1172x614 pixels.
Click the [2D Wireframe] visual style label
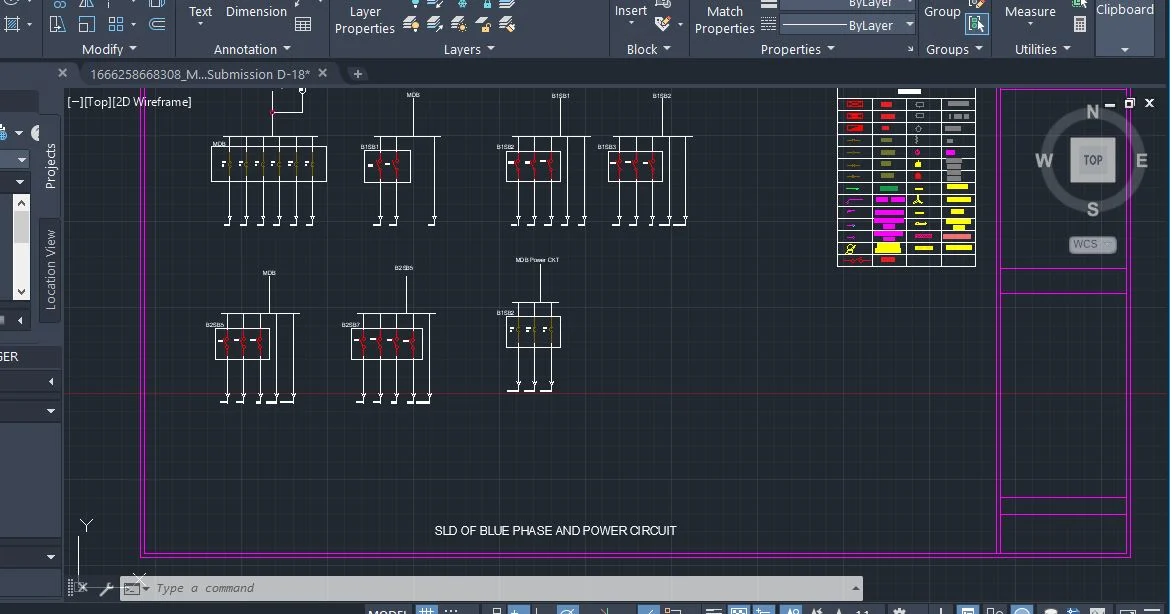[x=152, y=102]
